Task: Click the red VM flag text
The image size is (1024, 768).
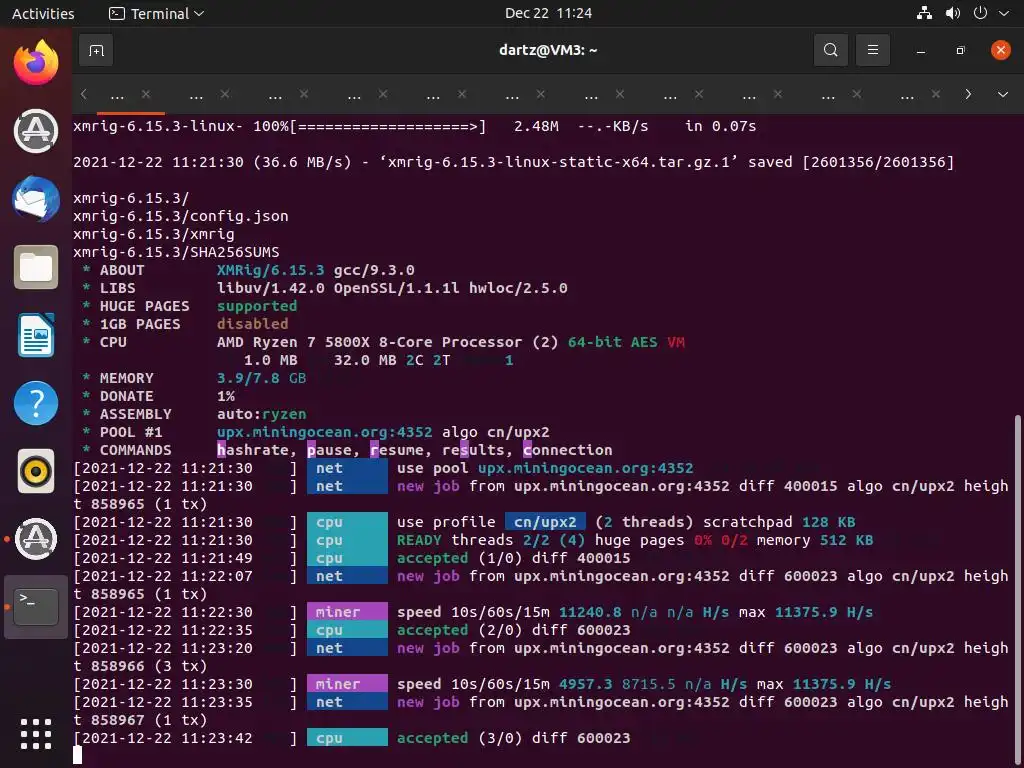Action: 676,342
